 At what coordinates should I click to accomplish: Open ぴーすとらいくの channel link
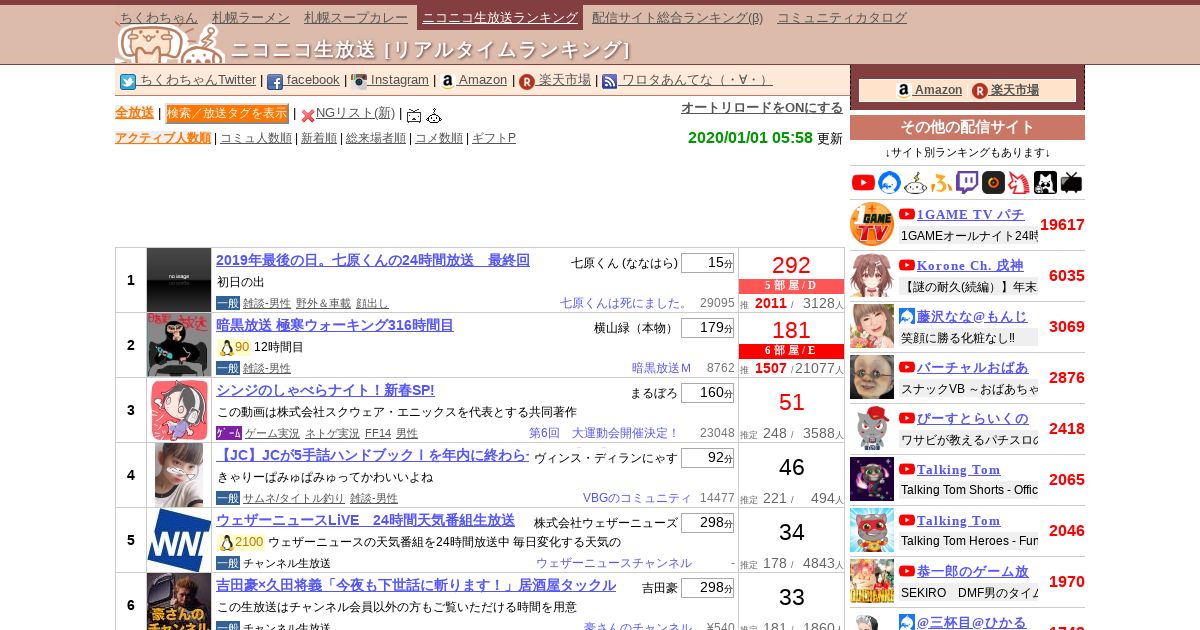[972, 418]
